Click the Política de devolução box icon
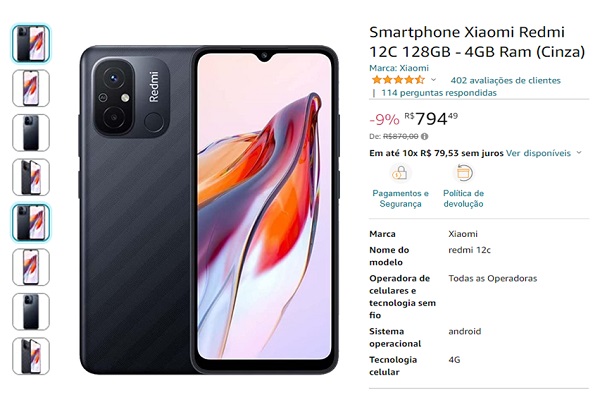The width and height of the screenshot is (600, 400). [463, 173]
